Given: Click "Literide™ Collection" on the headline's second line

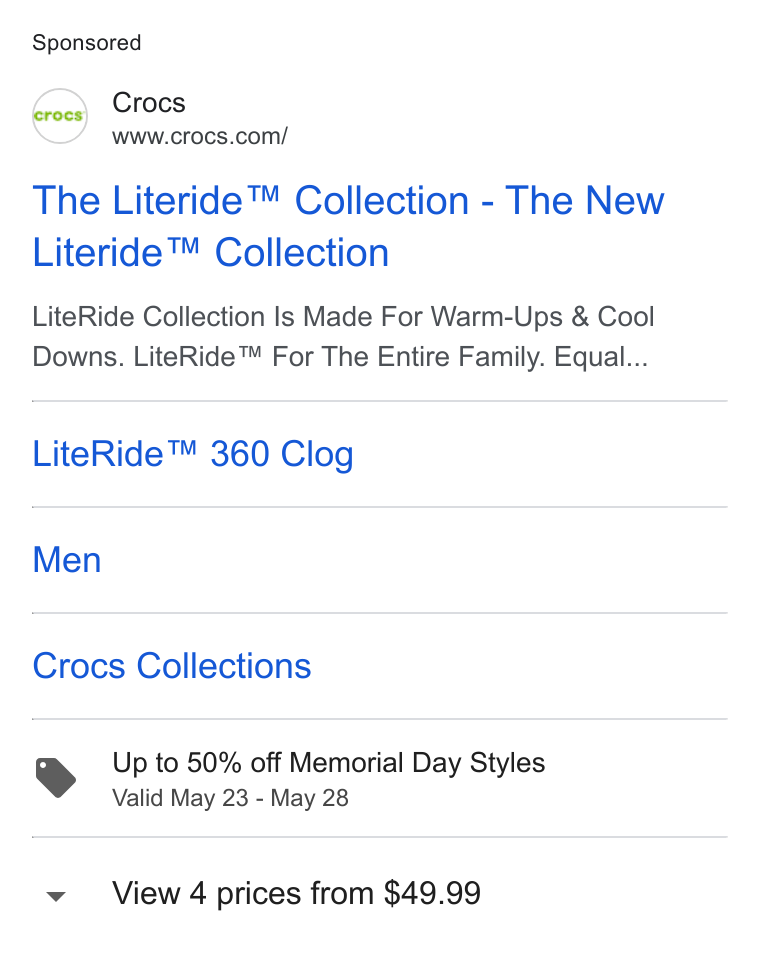Looking at the screenshot, I should tap(211, 253).
